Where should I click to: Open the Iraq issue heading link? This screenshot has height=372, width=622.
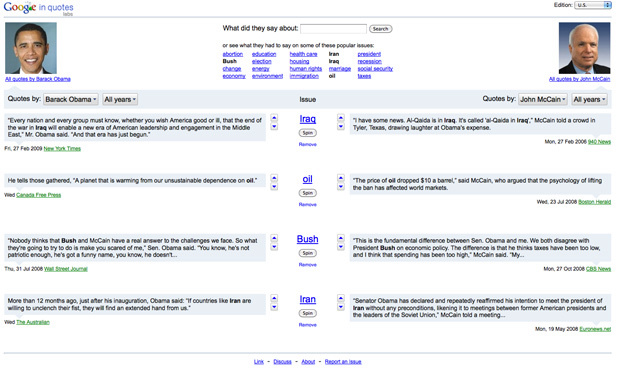click(x=307, y=119)
